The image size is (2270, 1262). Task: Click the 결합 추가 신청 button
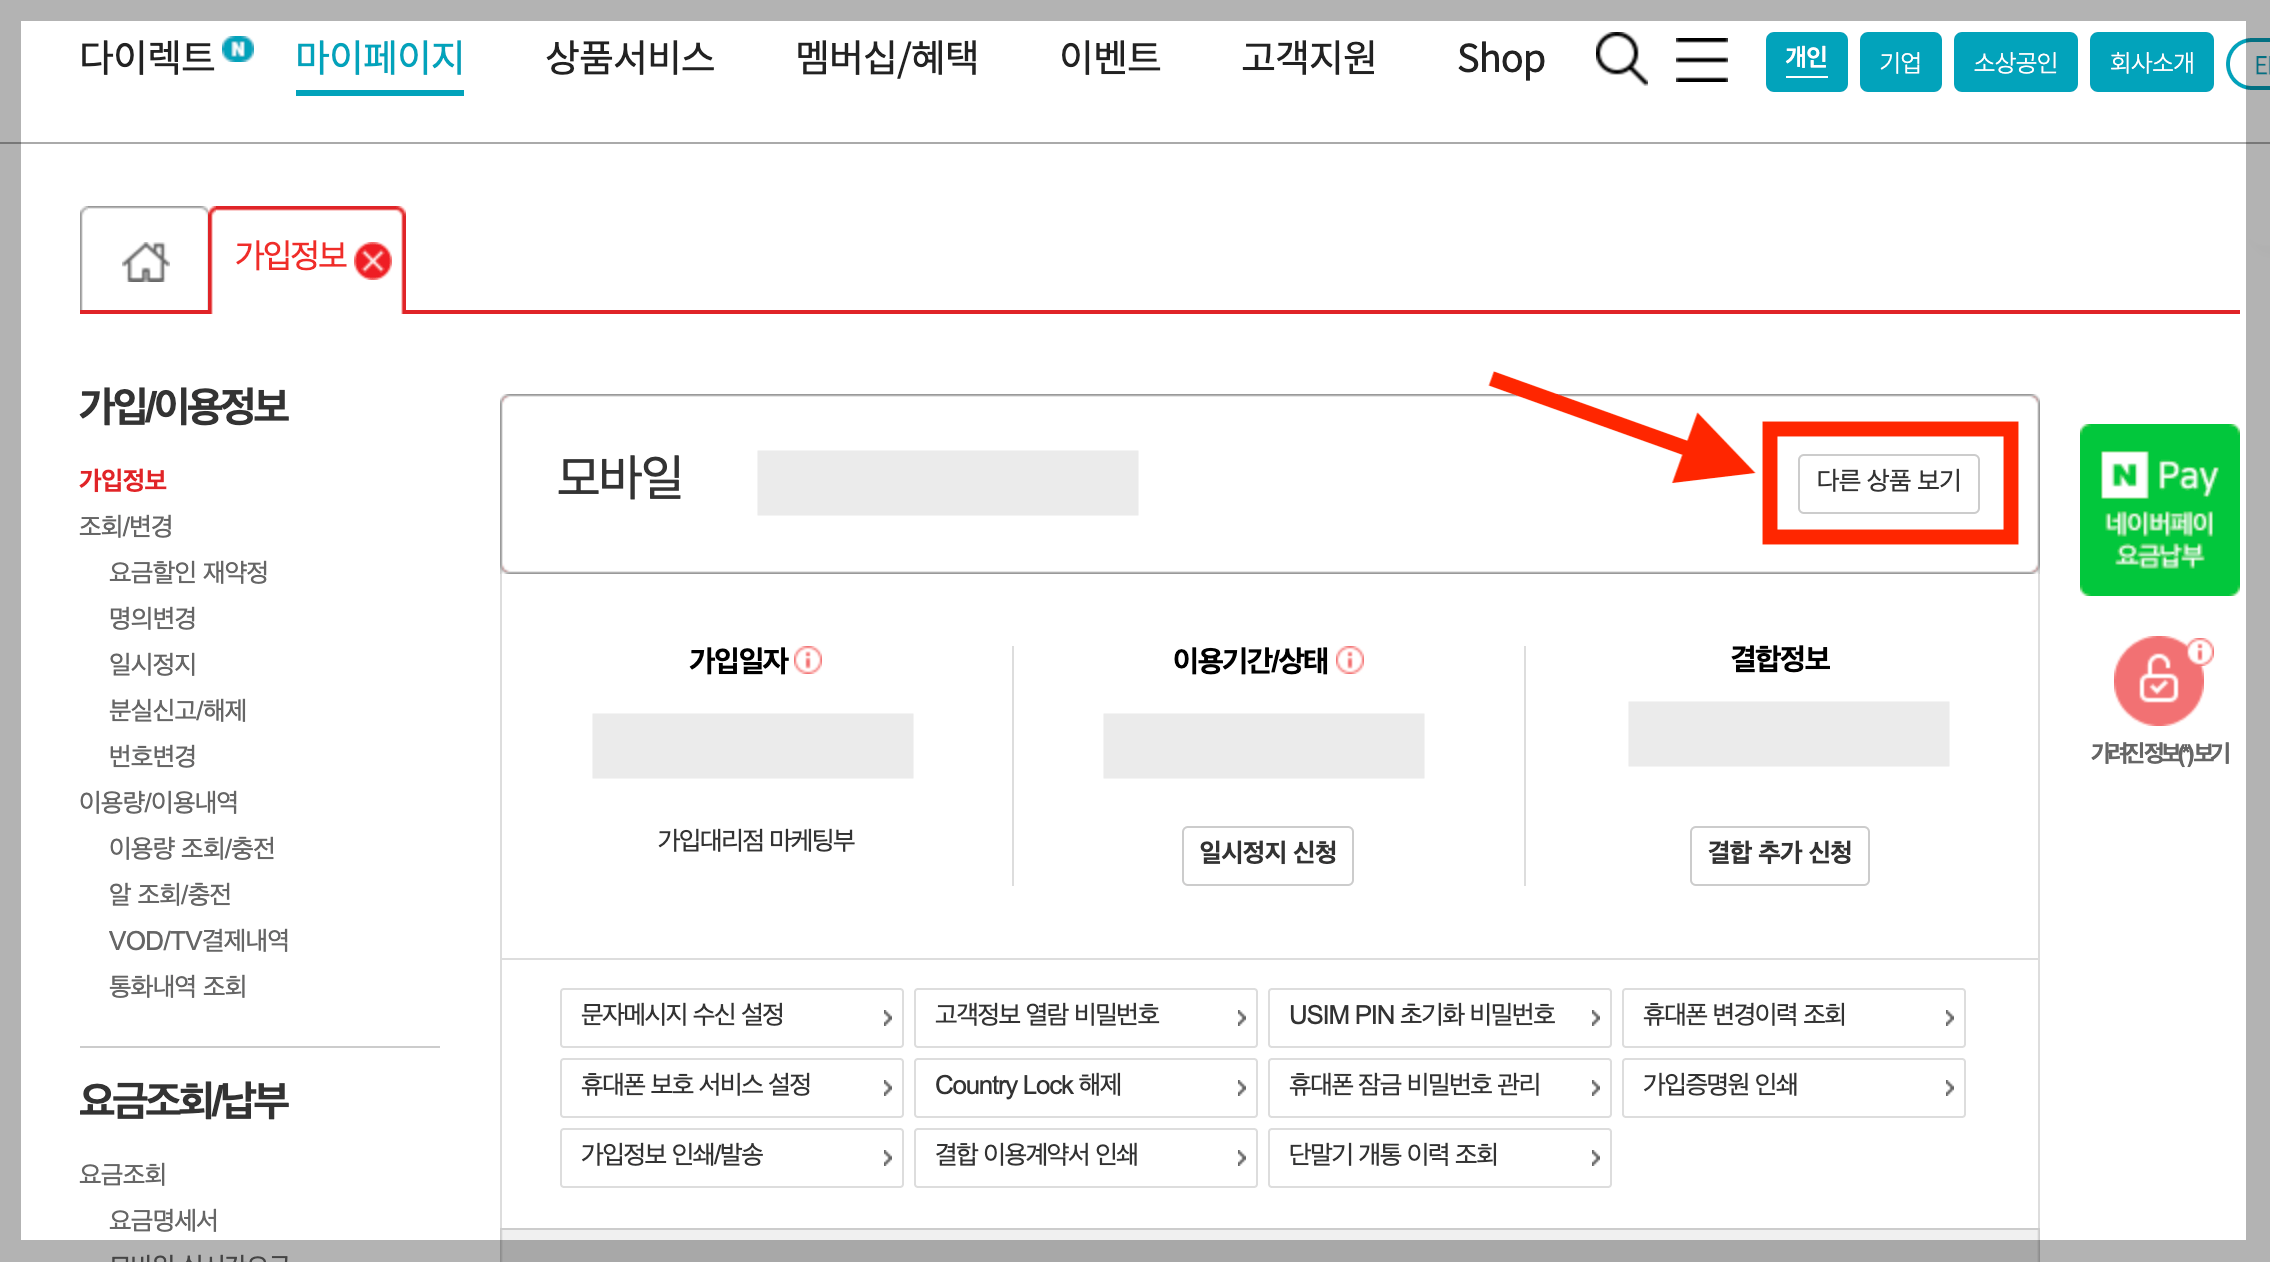1779,854
